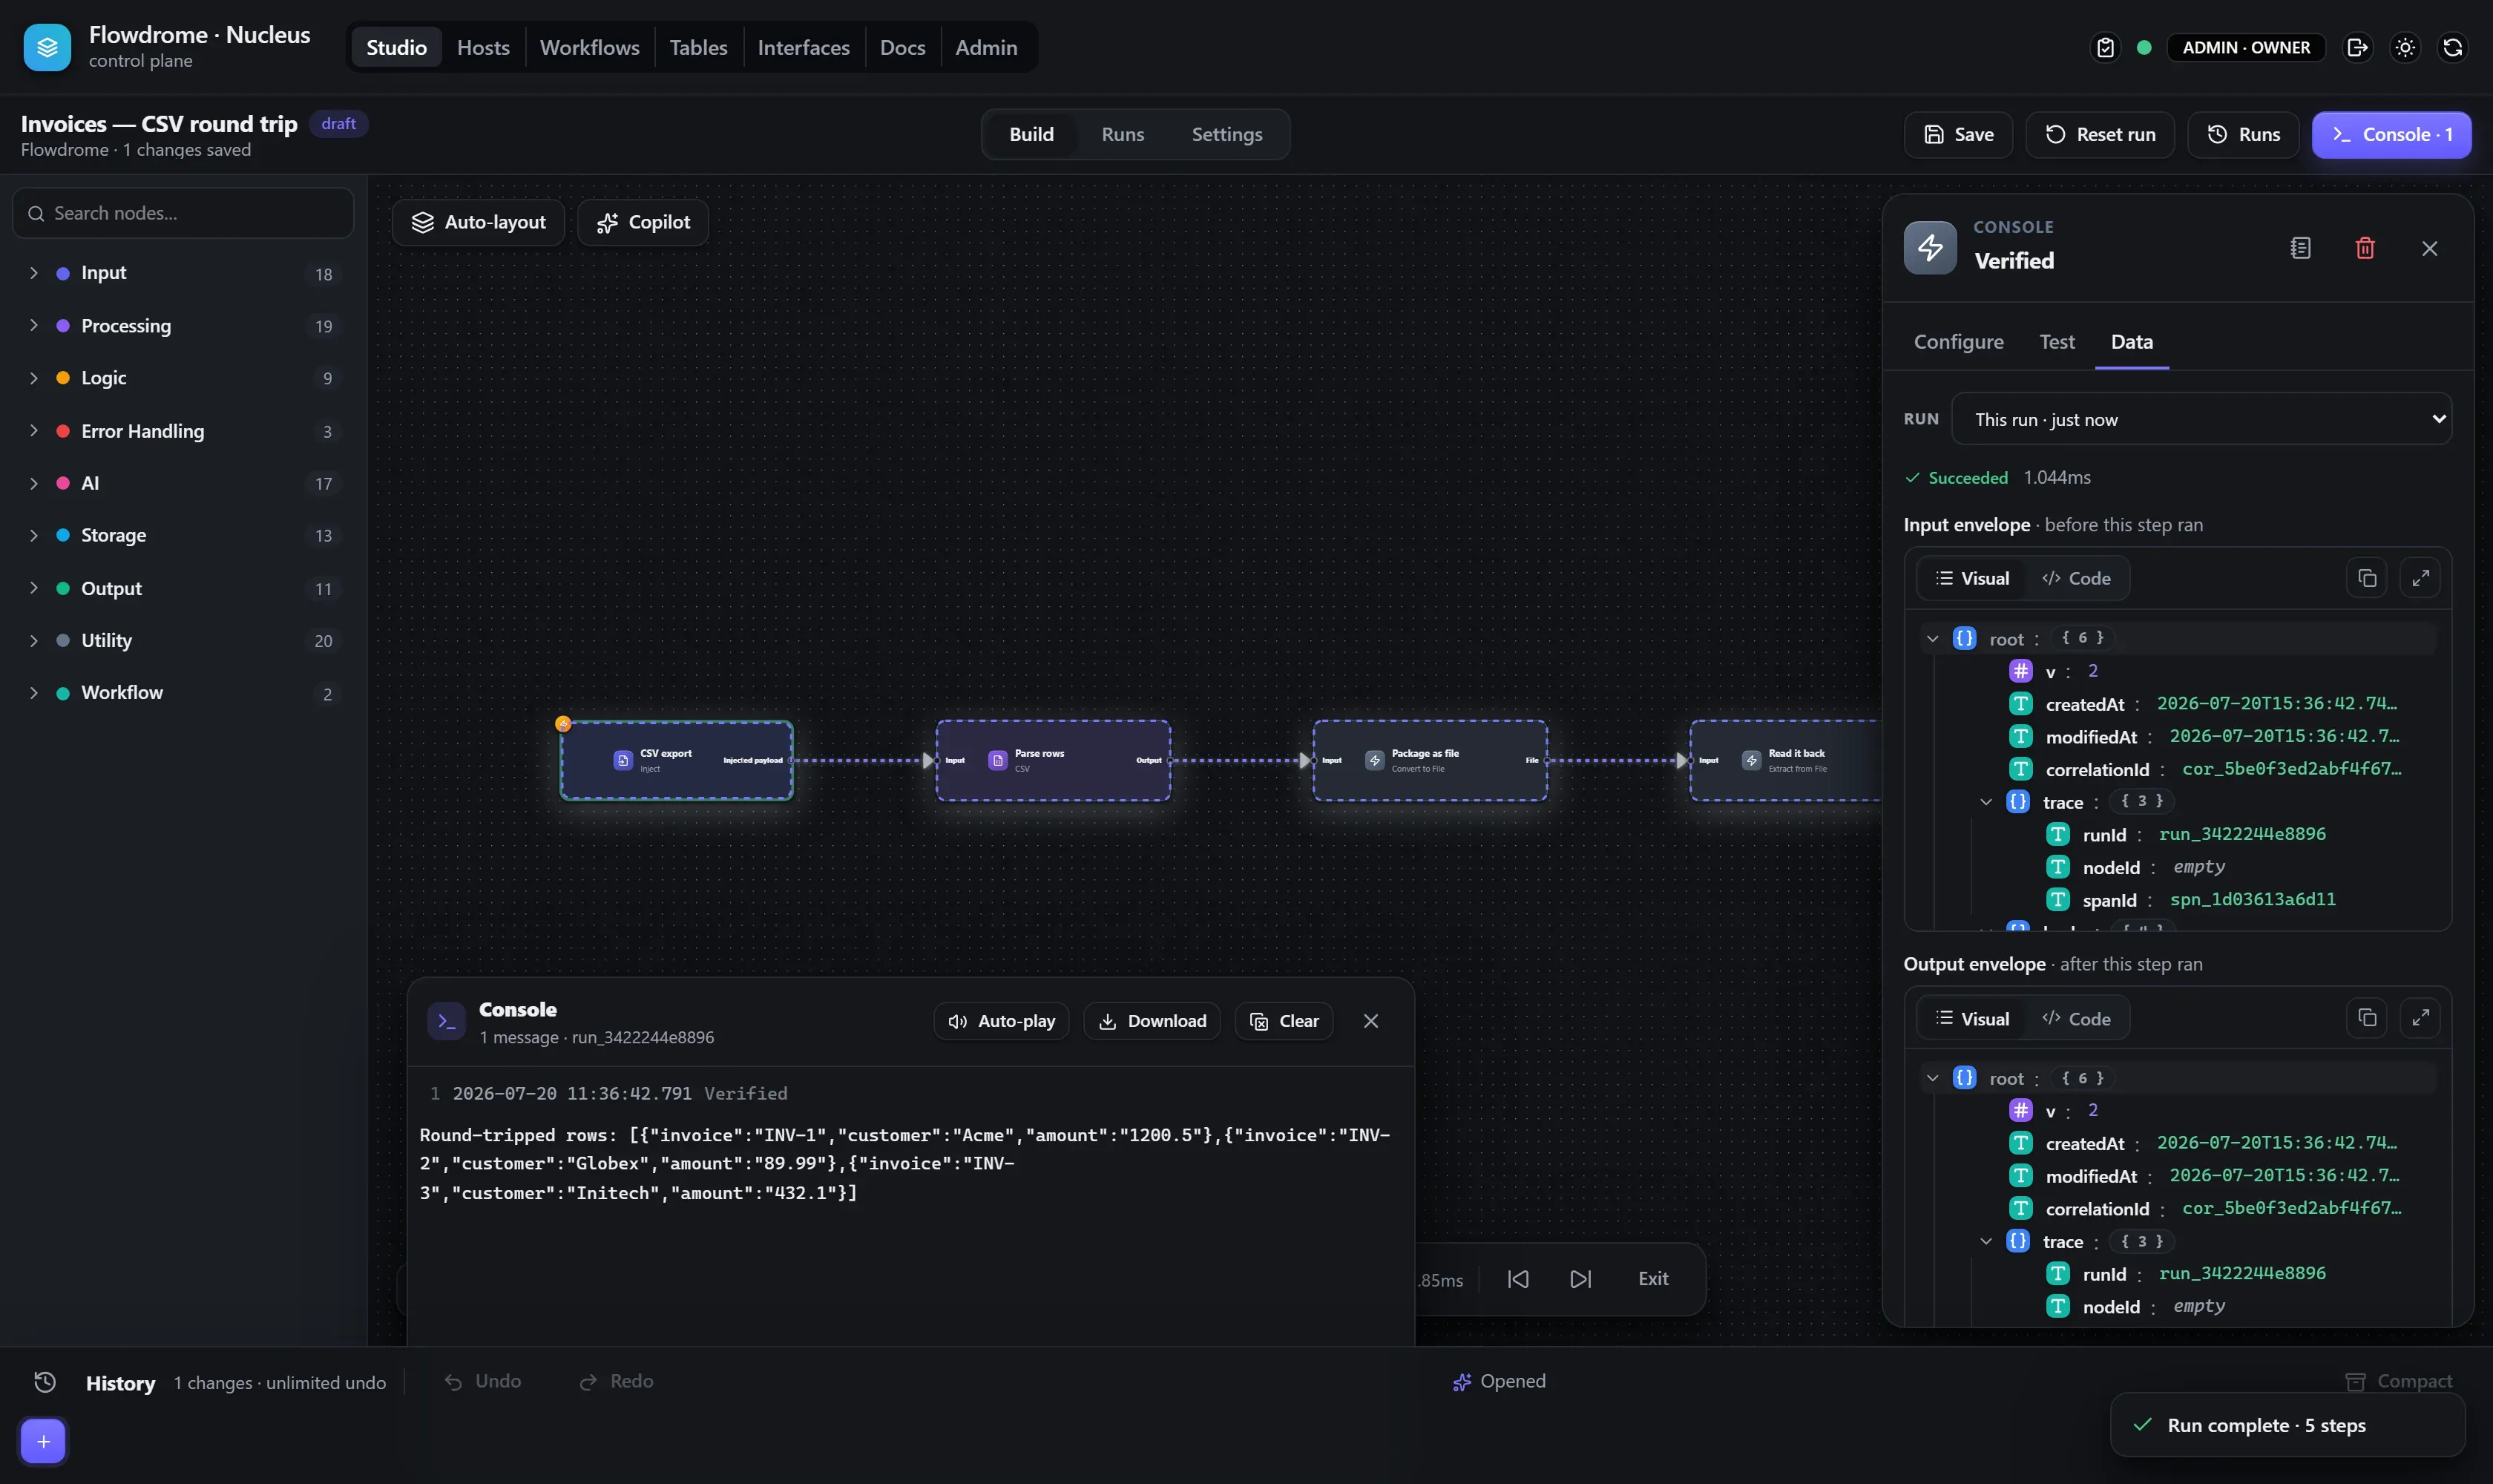Screen dimensions: 2493x1484
Task: Open the clipboard checklist icon in header
Action: pos(2105,47)
